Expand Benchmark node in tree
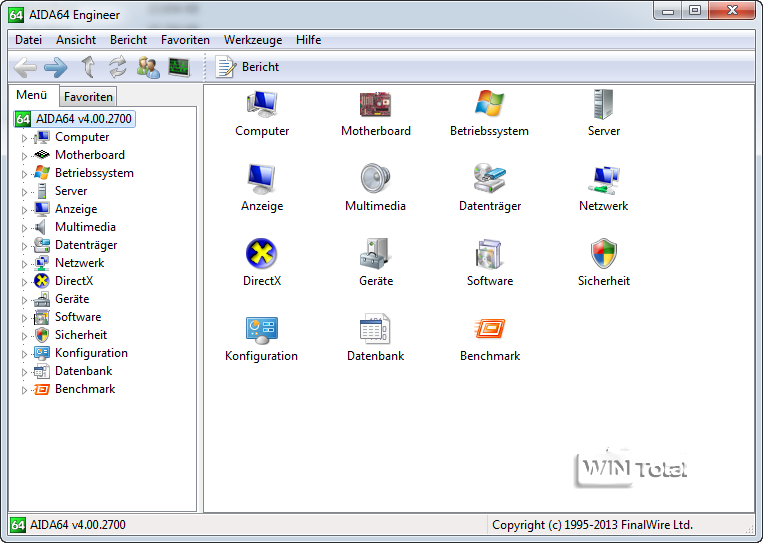Viewport: 763px width, 543px height. [x=24, y=390]
